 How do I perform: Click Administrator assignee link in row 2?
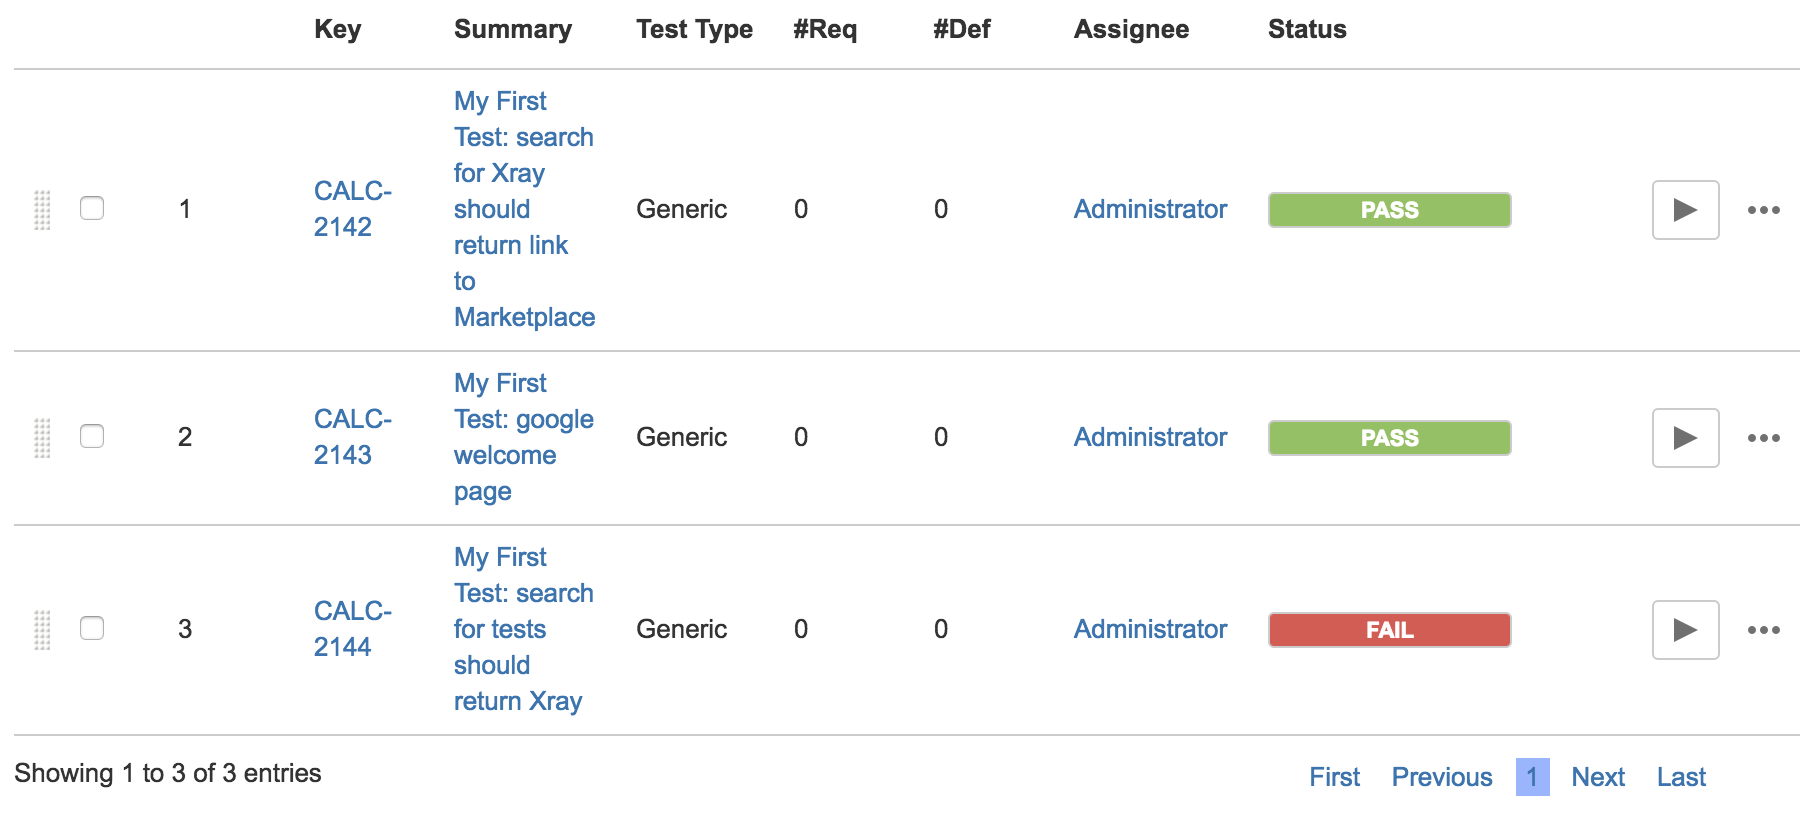coord(1150,437)
